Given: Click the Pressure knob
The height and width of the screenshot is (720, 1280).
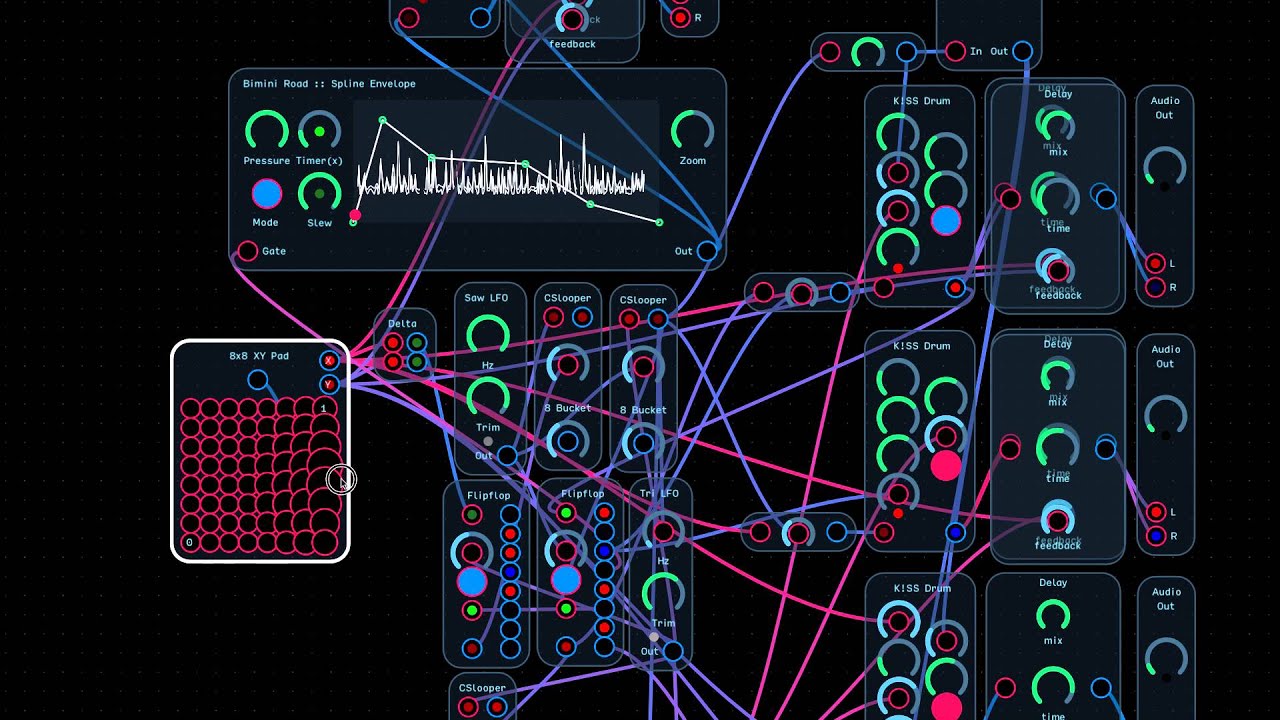Looking at the screenshot, I should click(266, 132).
